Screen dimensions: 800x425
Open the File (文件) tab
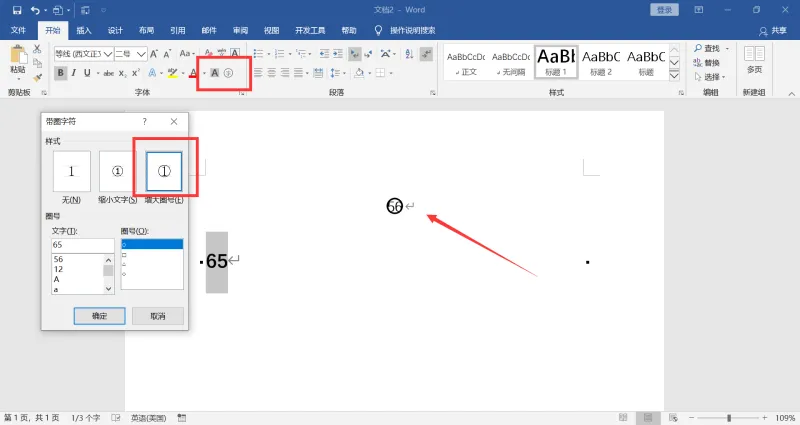pos(18,31)
